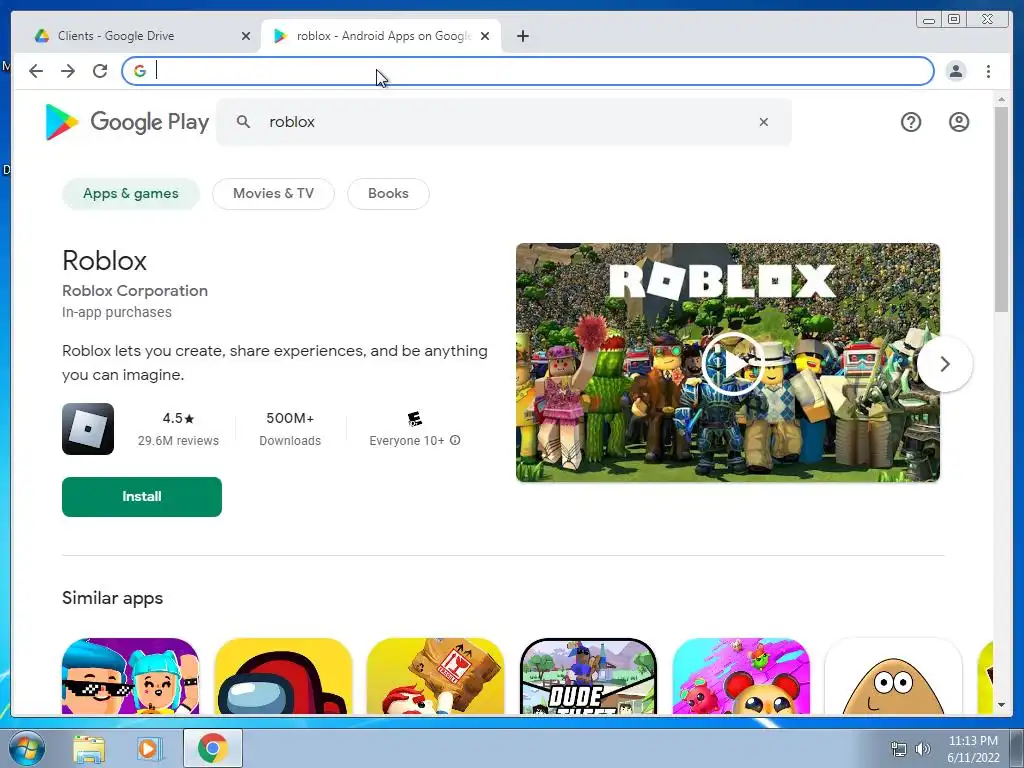Install the Roblox app

click(x=142, y=496)
